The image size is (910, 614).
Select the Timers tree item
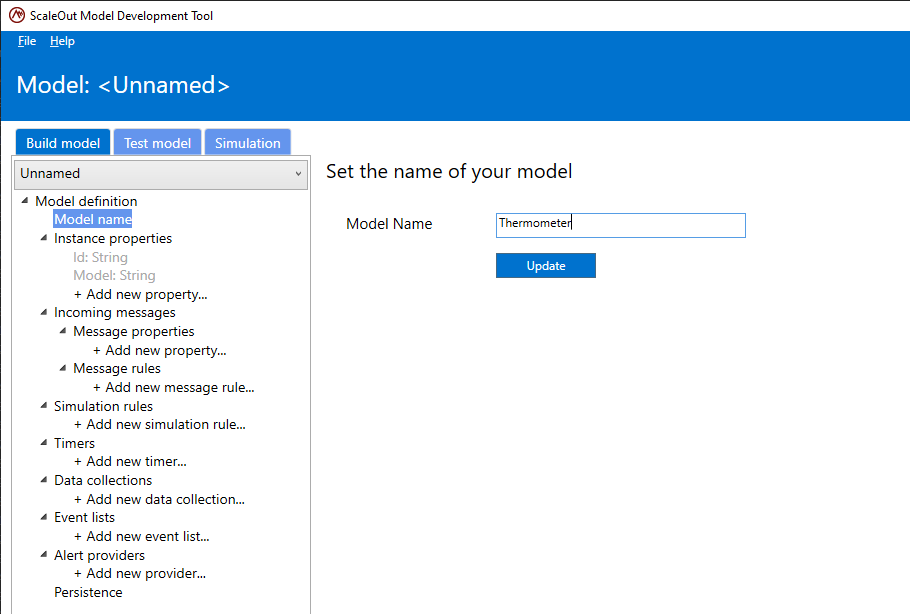74,443
